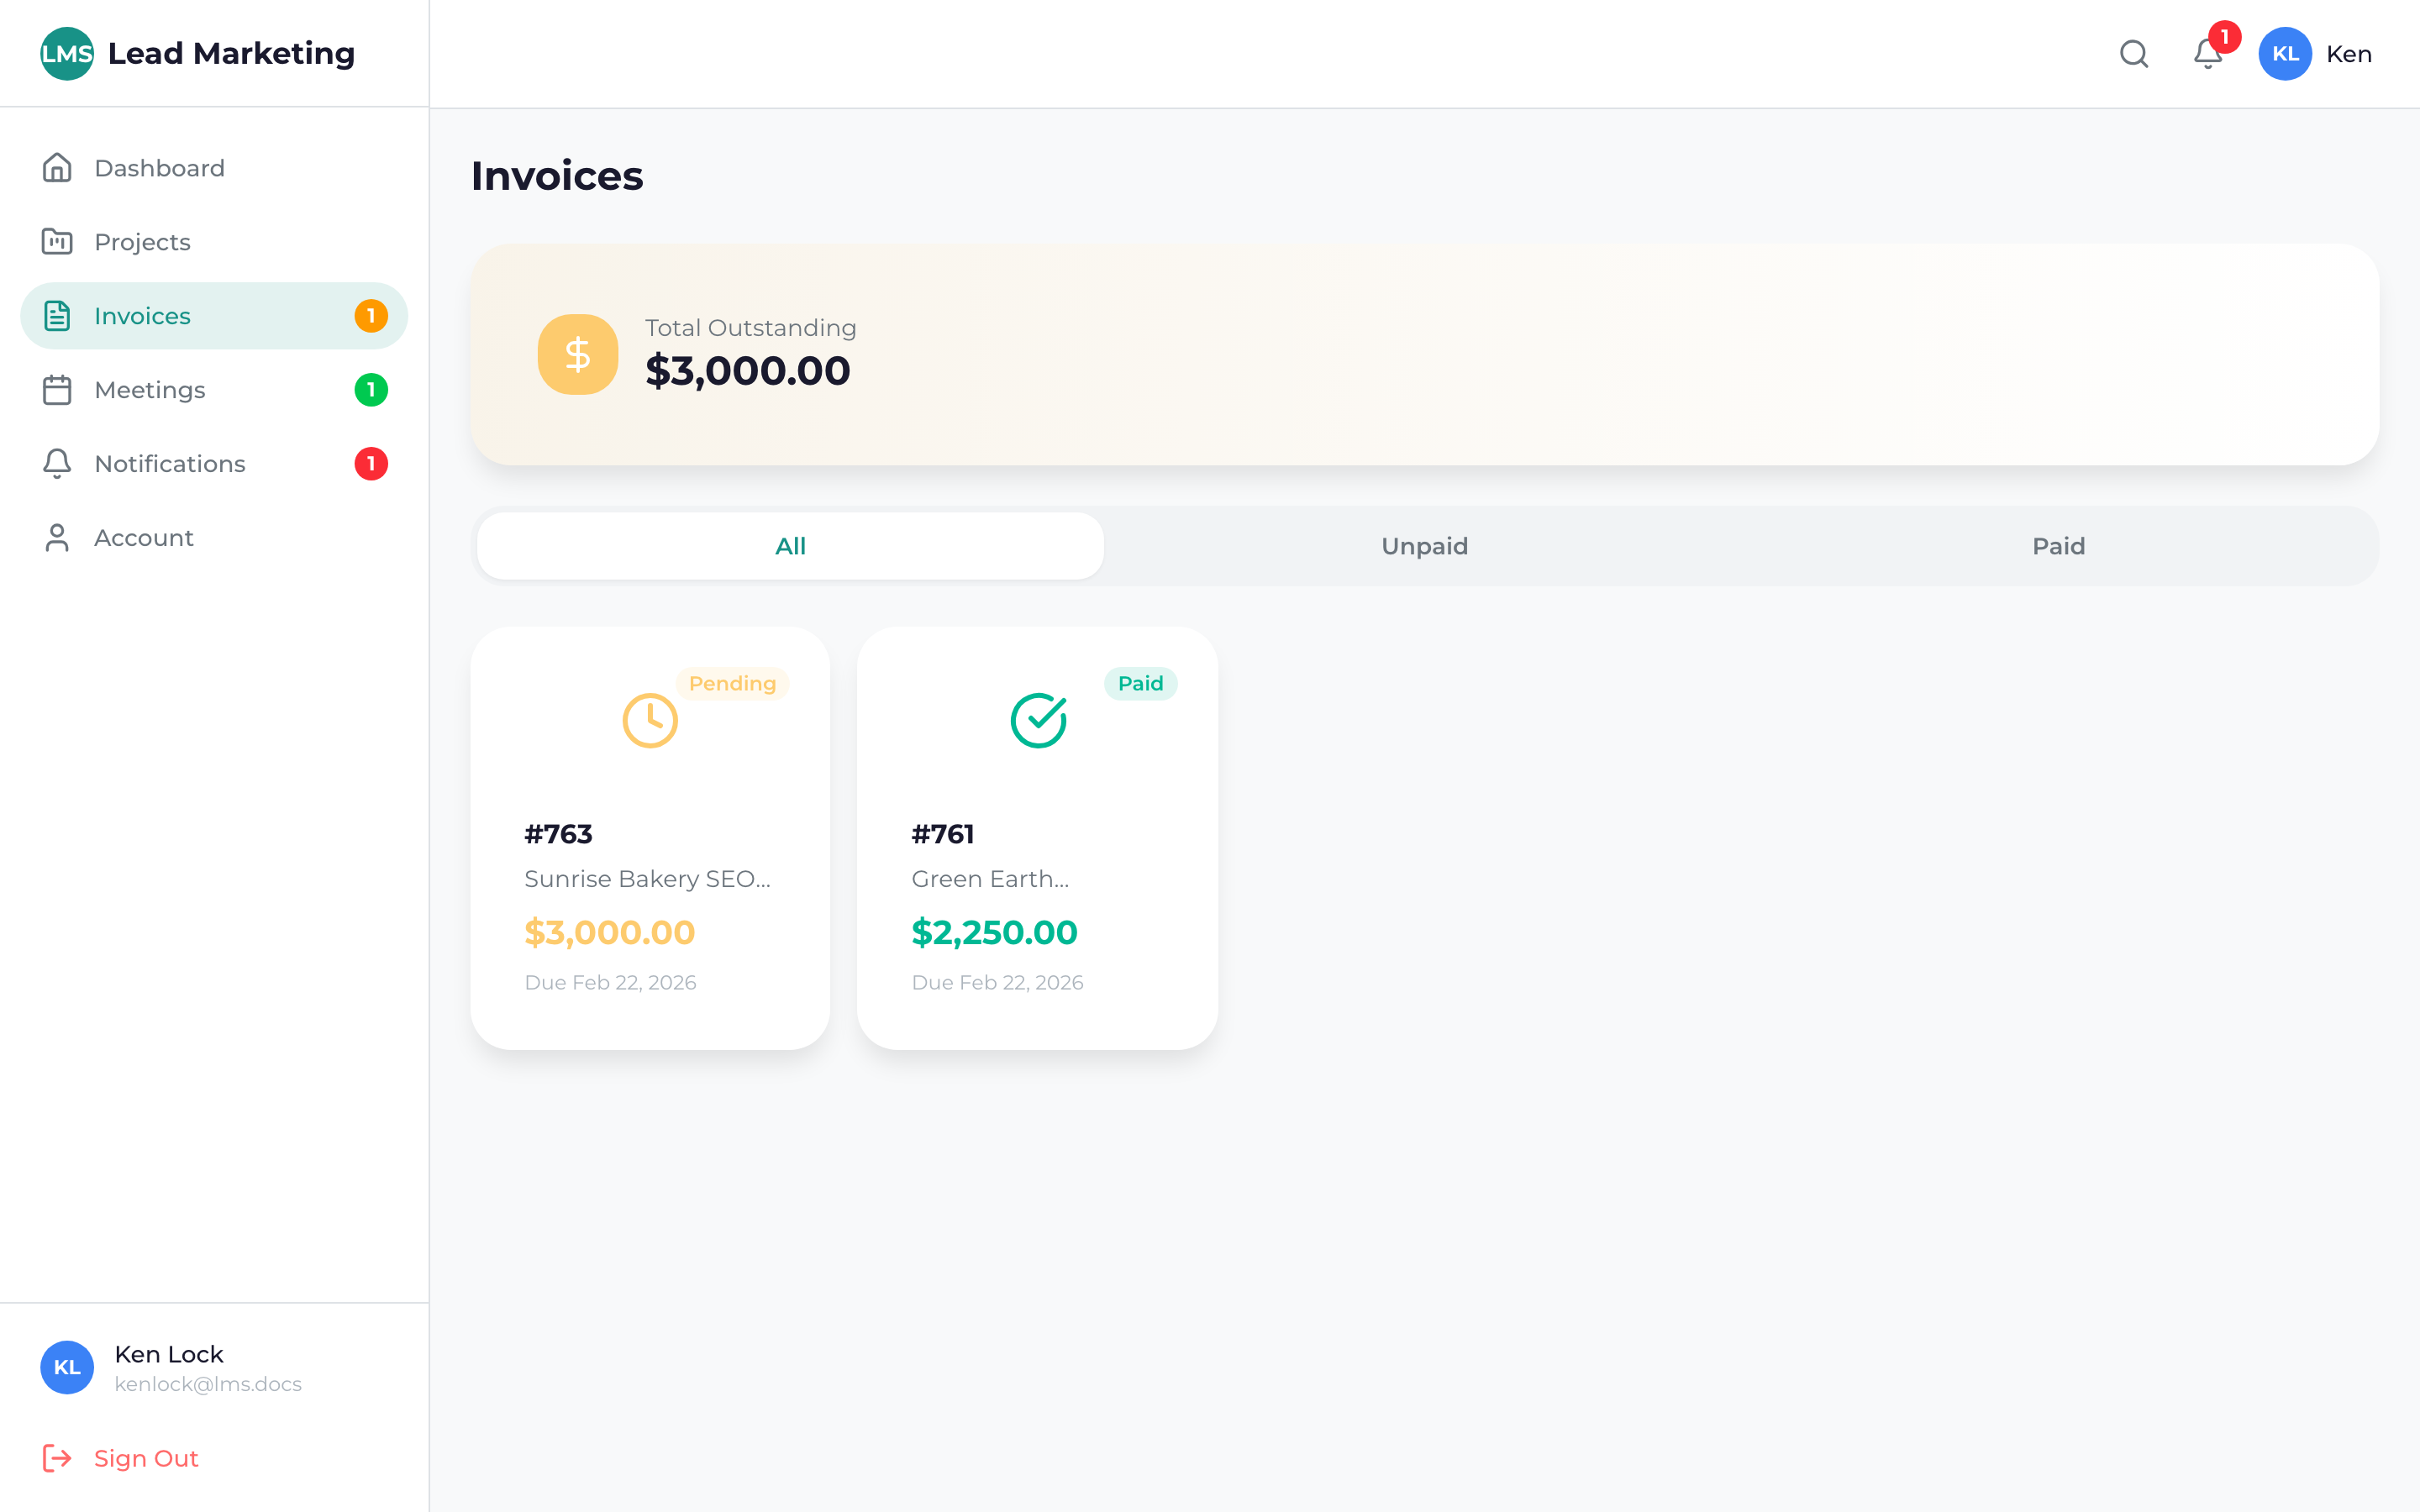The image size is (2420, 1512).
Task: Click the Projects folder icon
Action: coord(57,242)
